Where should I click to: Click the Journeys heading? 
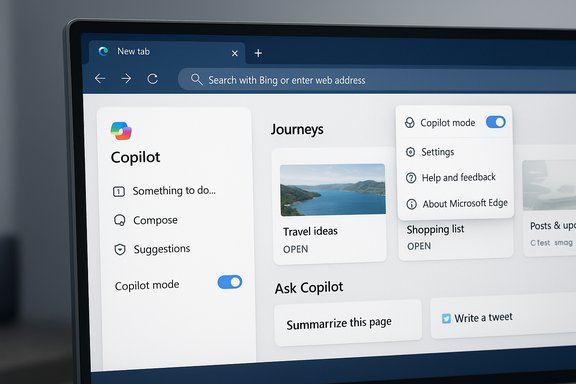[297, 129]
